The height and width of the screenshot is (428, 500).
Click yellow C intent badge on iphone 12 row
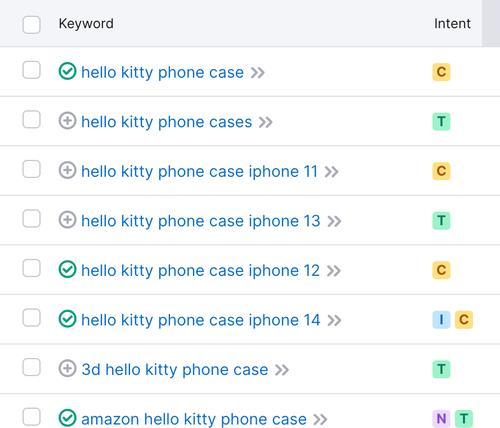441,270
